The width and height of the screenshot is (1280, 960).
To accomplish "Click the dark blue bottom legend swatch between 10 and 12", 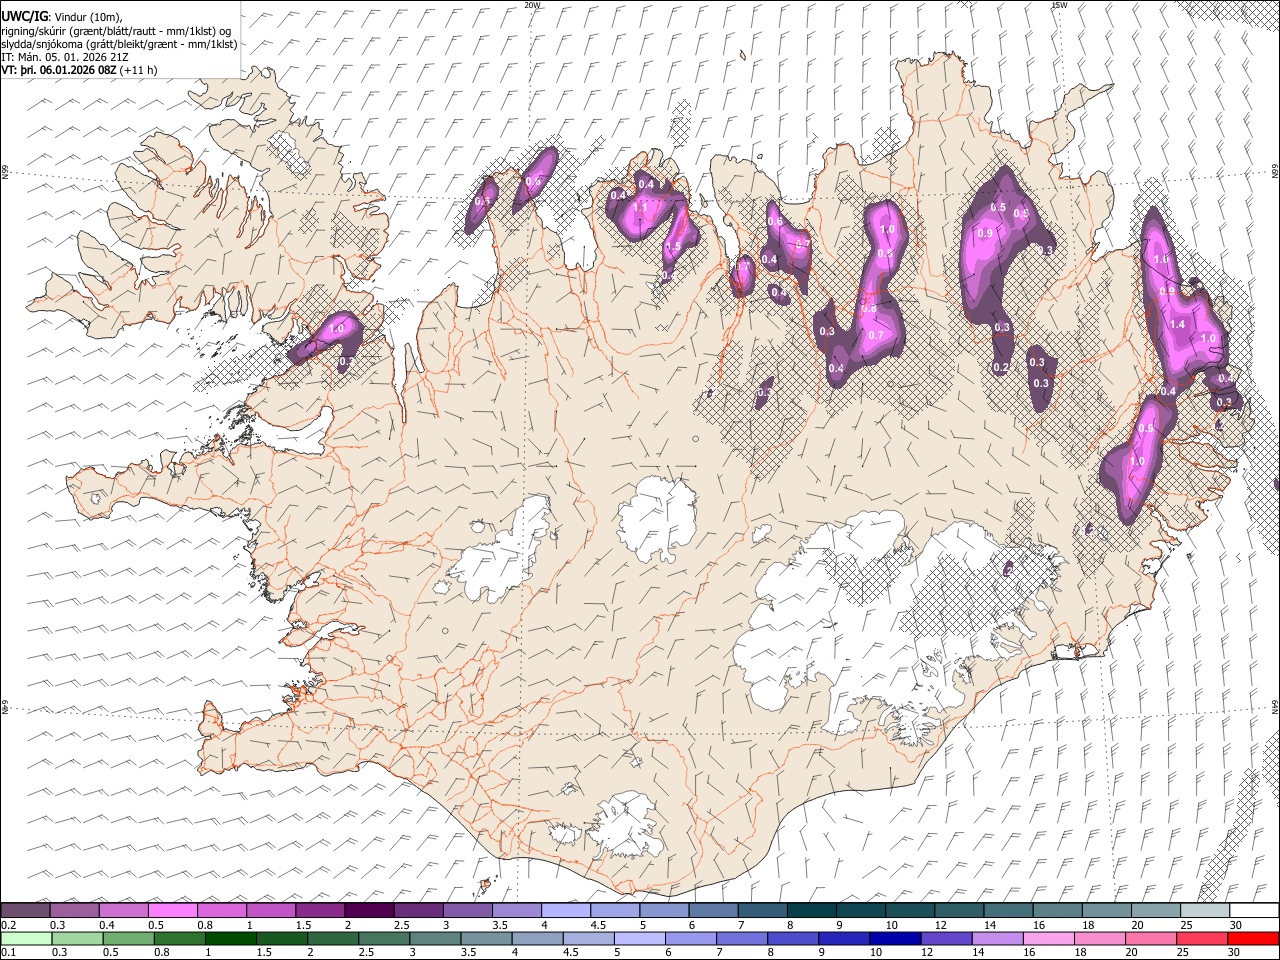I will (x=895, y=939).
